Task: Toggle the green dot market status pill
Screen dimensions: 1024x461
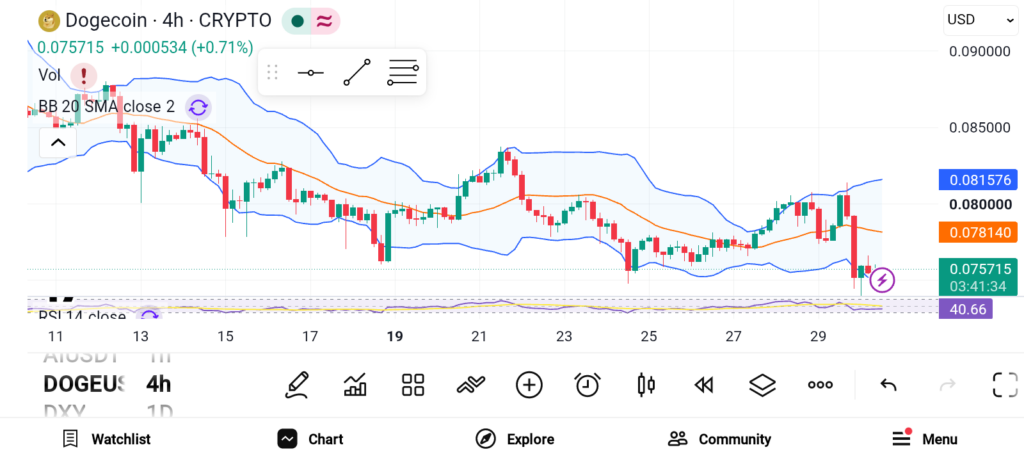Action: click(298, 21)
